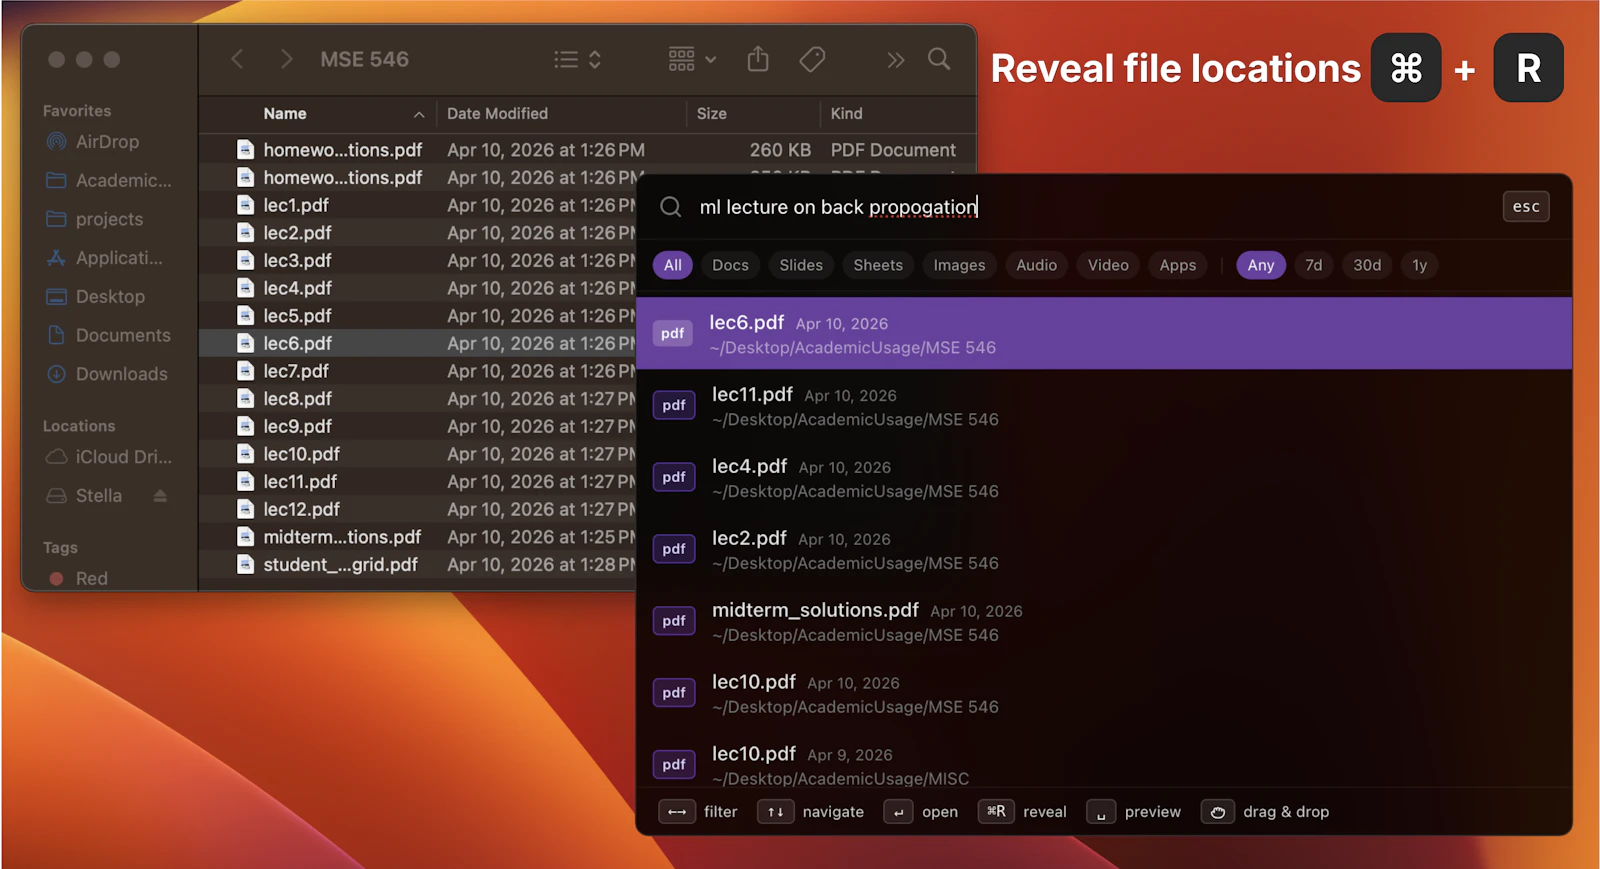Select Stella volume in Finder sidebar
Viewport: 1600px width, 869px height.
(85, 496)
